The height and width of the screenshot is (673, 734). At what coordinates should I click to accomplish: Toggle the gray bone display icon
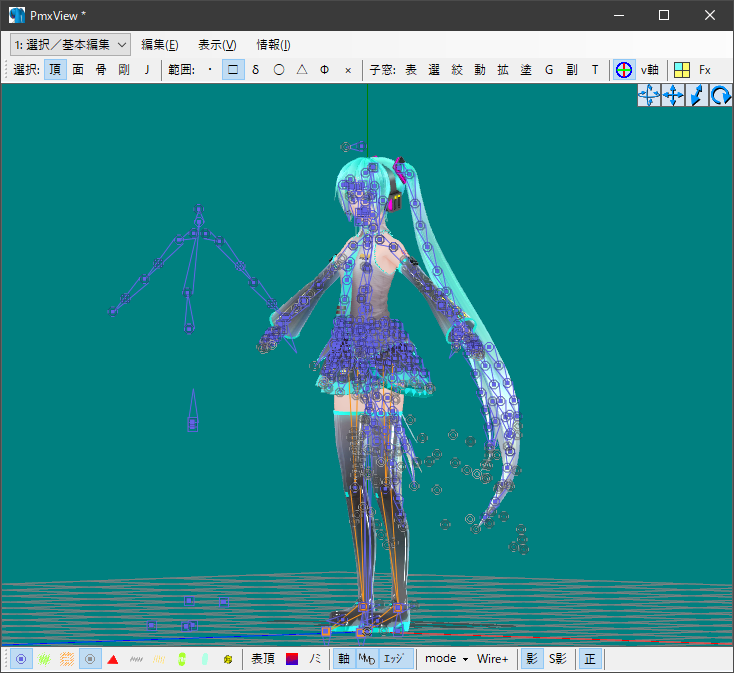click(90, 659)
